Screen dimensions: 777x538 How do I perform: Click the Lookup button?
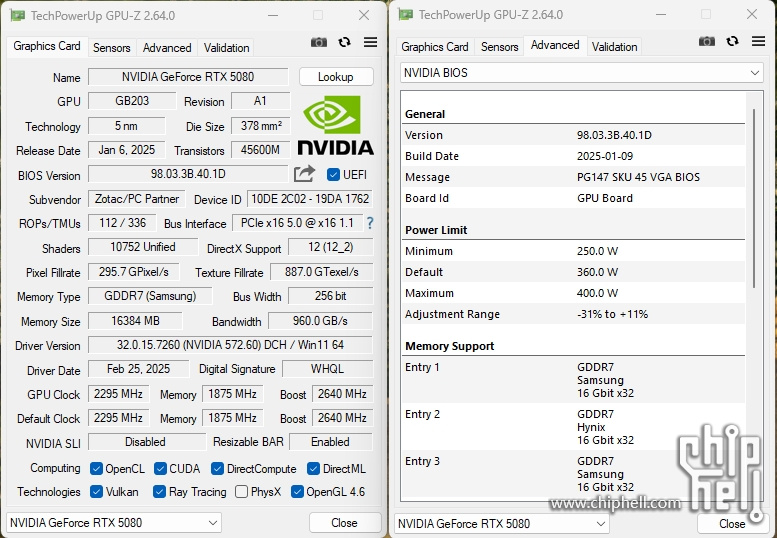[335, 77]
